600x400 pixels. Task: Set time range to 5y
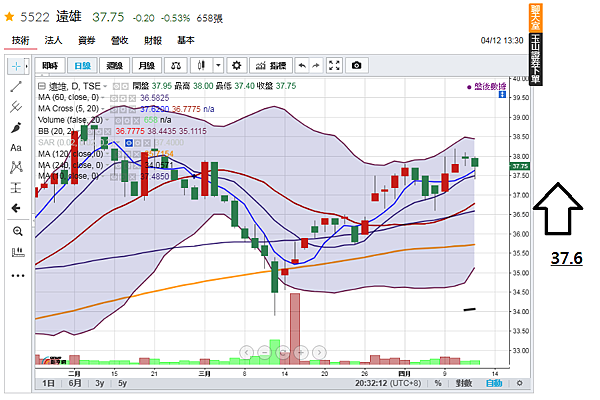122,383
